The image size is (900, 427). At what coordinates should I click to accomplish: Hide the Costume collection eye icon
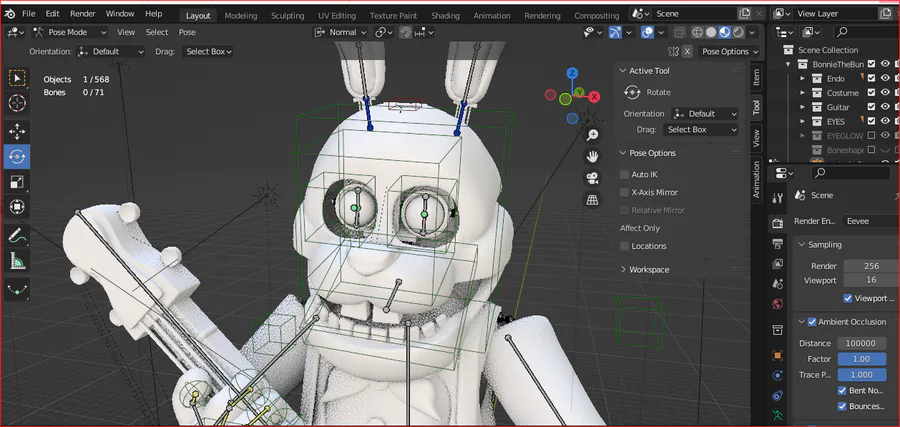click(886, 92)
